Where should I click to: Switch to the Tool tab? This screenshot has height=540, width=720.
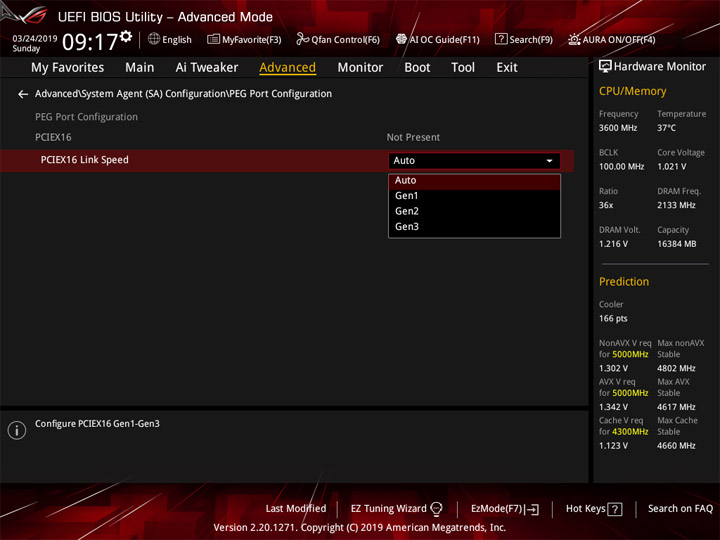click(x=463, y=68)
